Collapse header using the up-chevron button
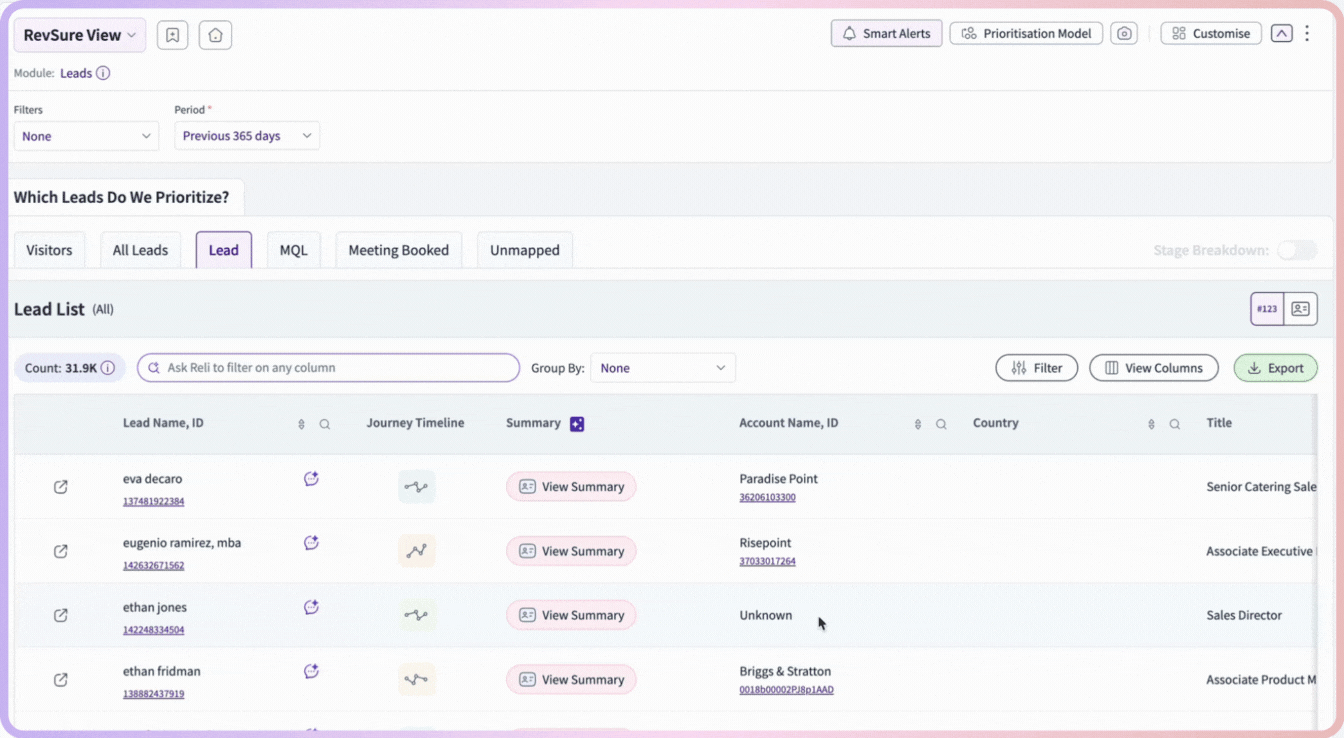Image resolution: width=1344 pixels, height=738 pixels. 1281,33
